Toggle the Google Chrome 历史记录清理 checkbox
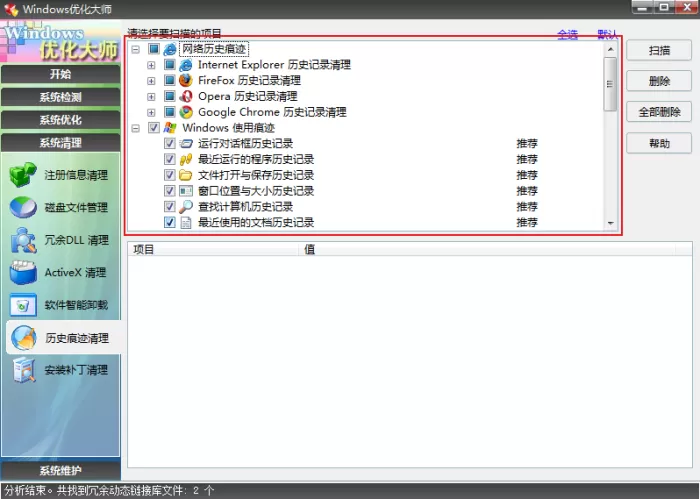 [x=170, y=112]
